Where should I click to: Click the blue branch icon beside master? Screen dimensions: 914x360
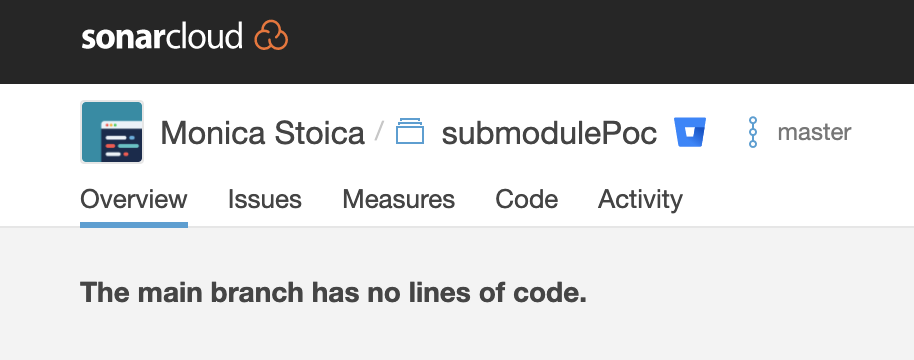click(x=753, y=132)
